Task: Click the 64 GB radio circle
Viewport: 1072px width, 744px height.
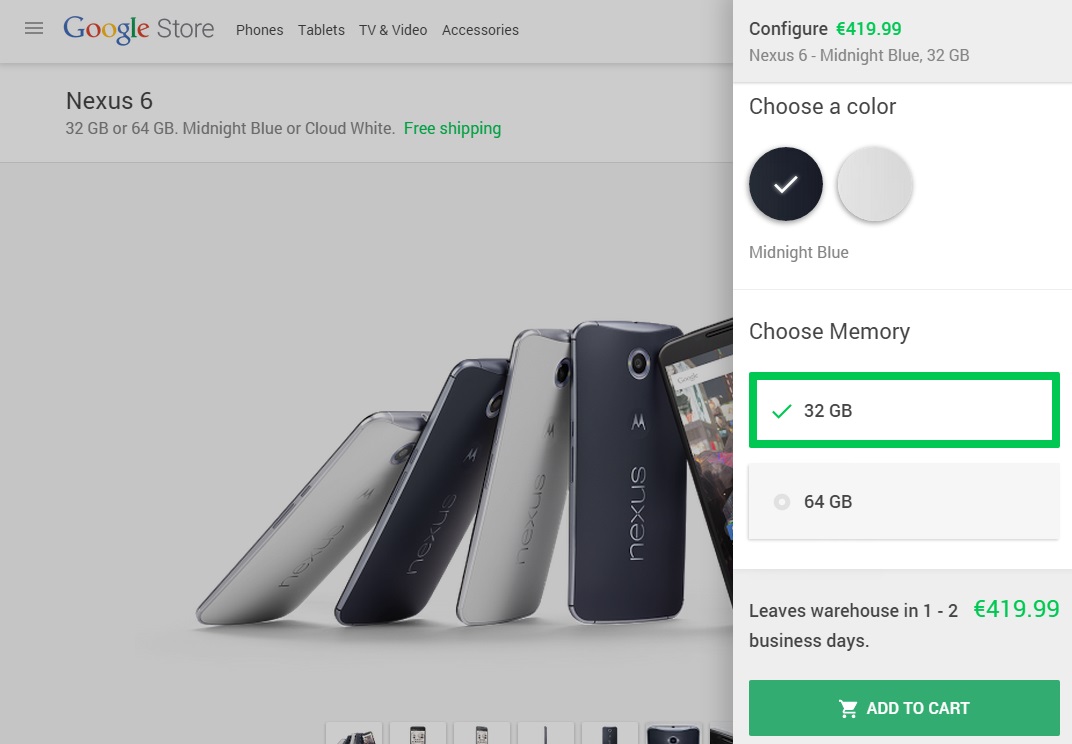Action: pos(782,502)
